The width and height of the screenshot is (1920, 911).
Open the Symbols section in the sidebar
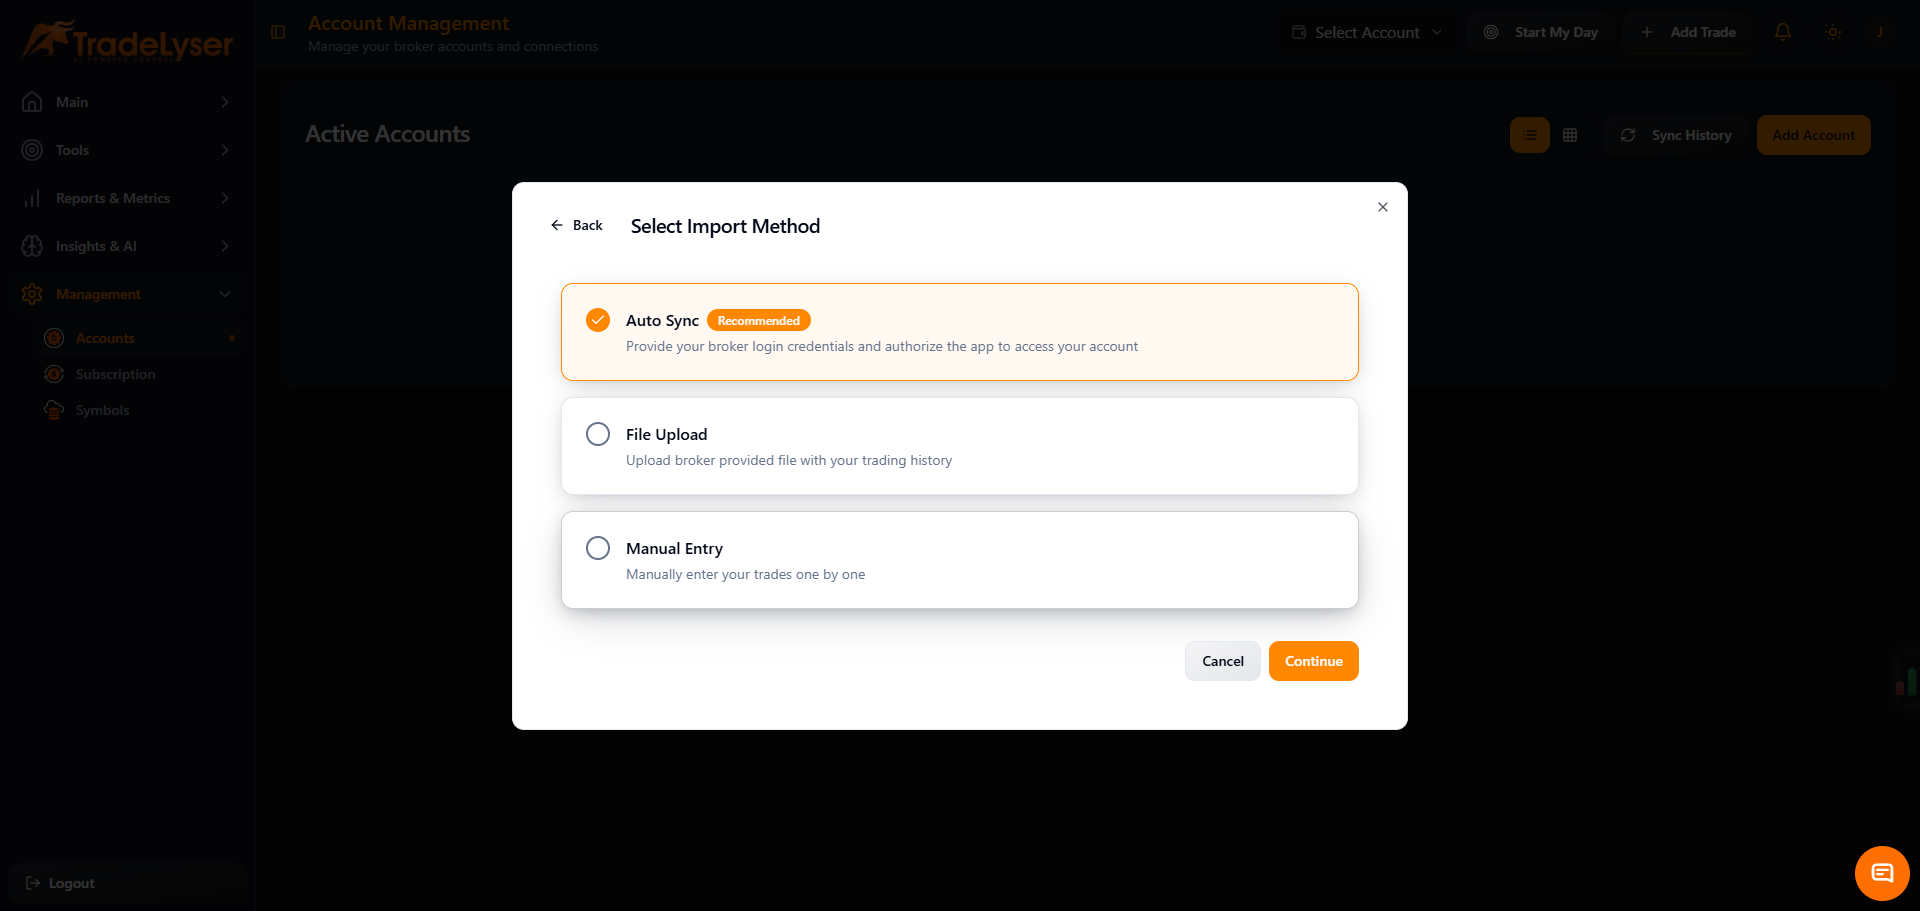(102, 410)
